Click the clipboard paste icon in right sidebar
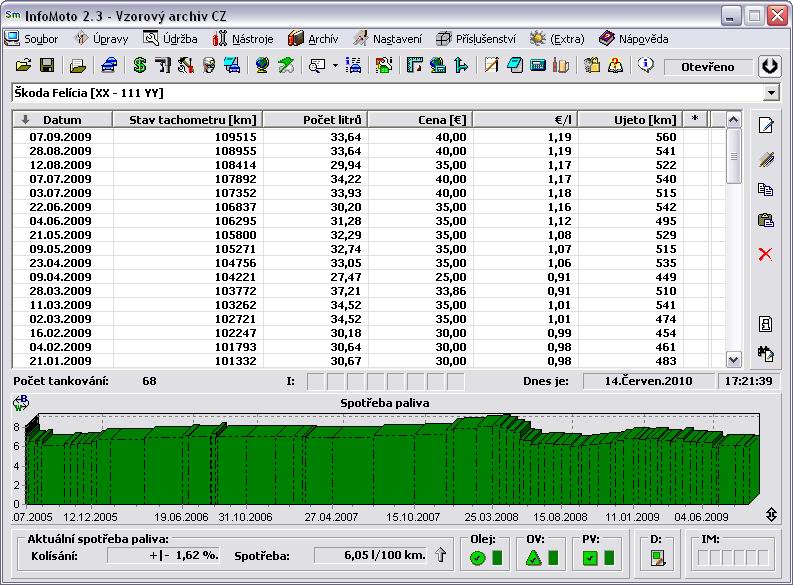 tap(765, 220)
